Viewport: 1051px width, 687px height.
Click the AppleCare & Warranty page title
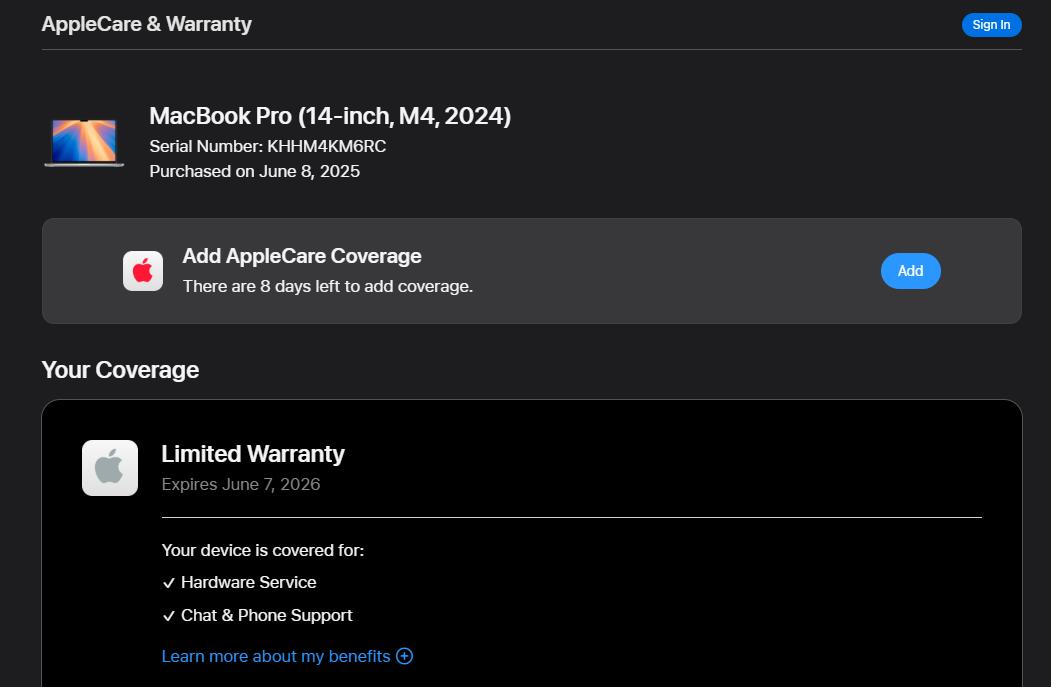pyautogui.click(x=146, y=24)
